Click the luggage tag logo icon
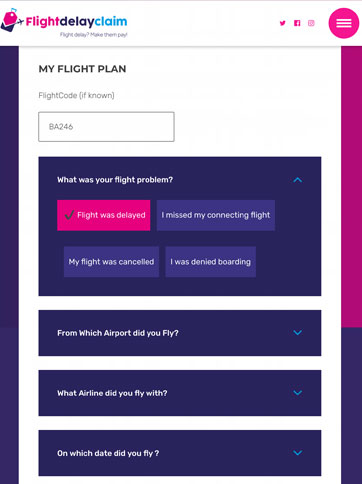The image size is (362, 484). (x=11, y=20)
